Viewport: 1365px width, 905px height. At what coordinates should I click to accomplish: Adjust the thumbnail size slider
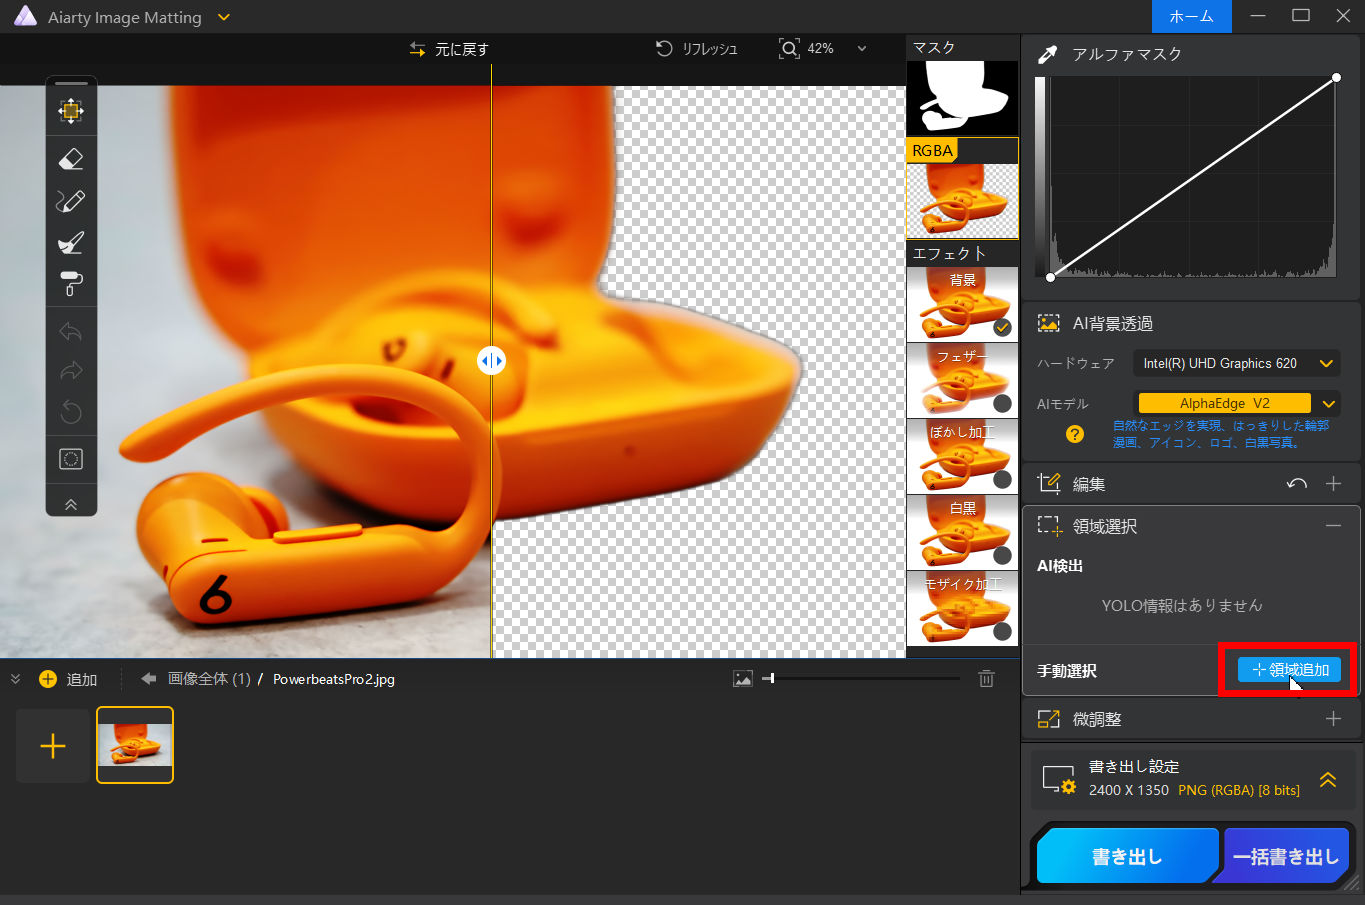(x=768, y=679)
